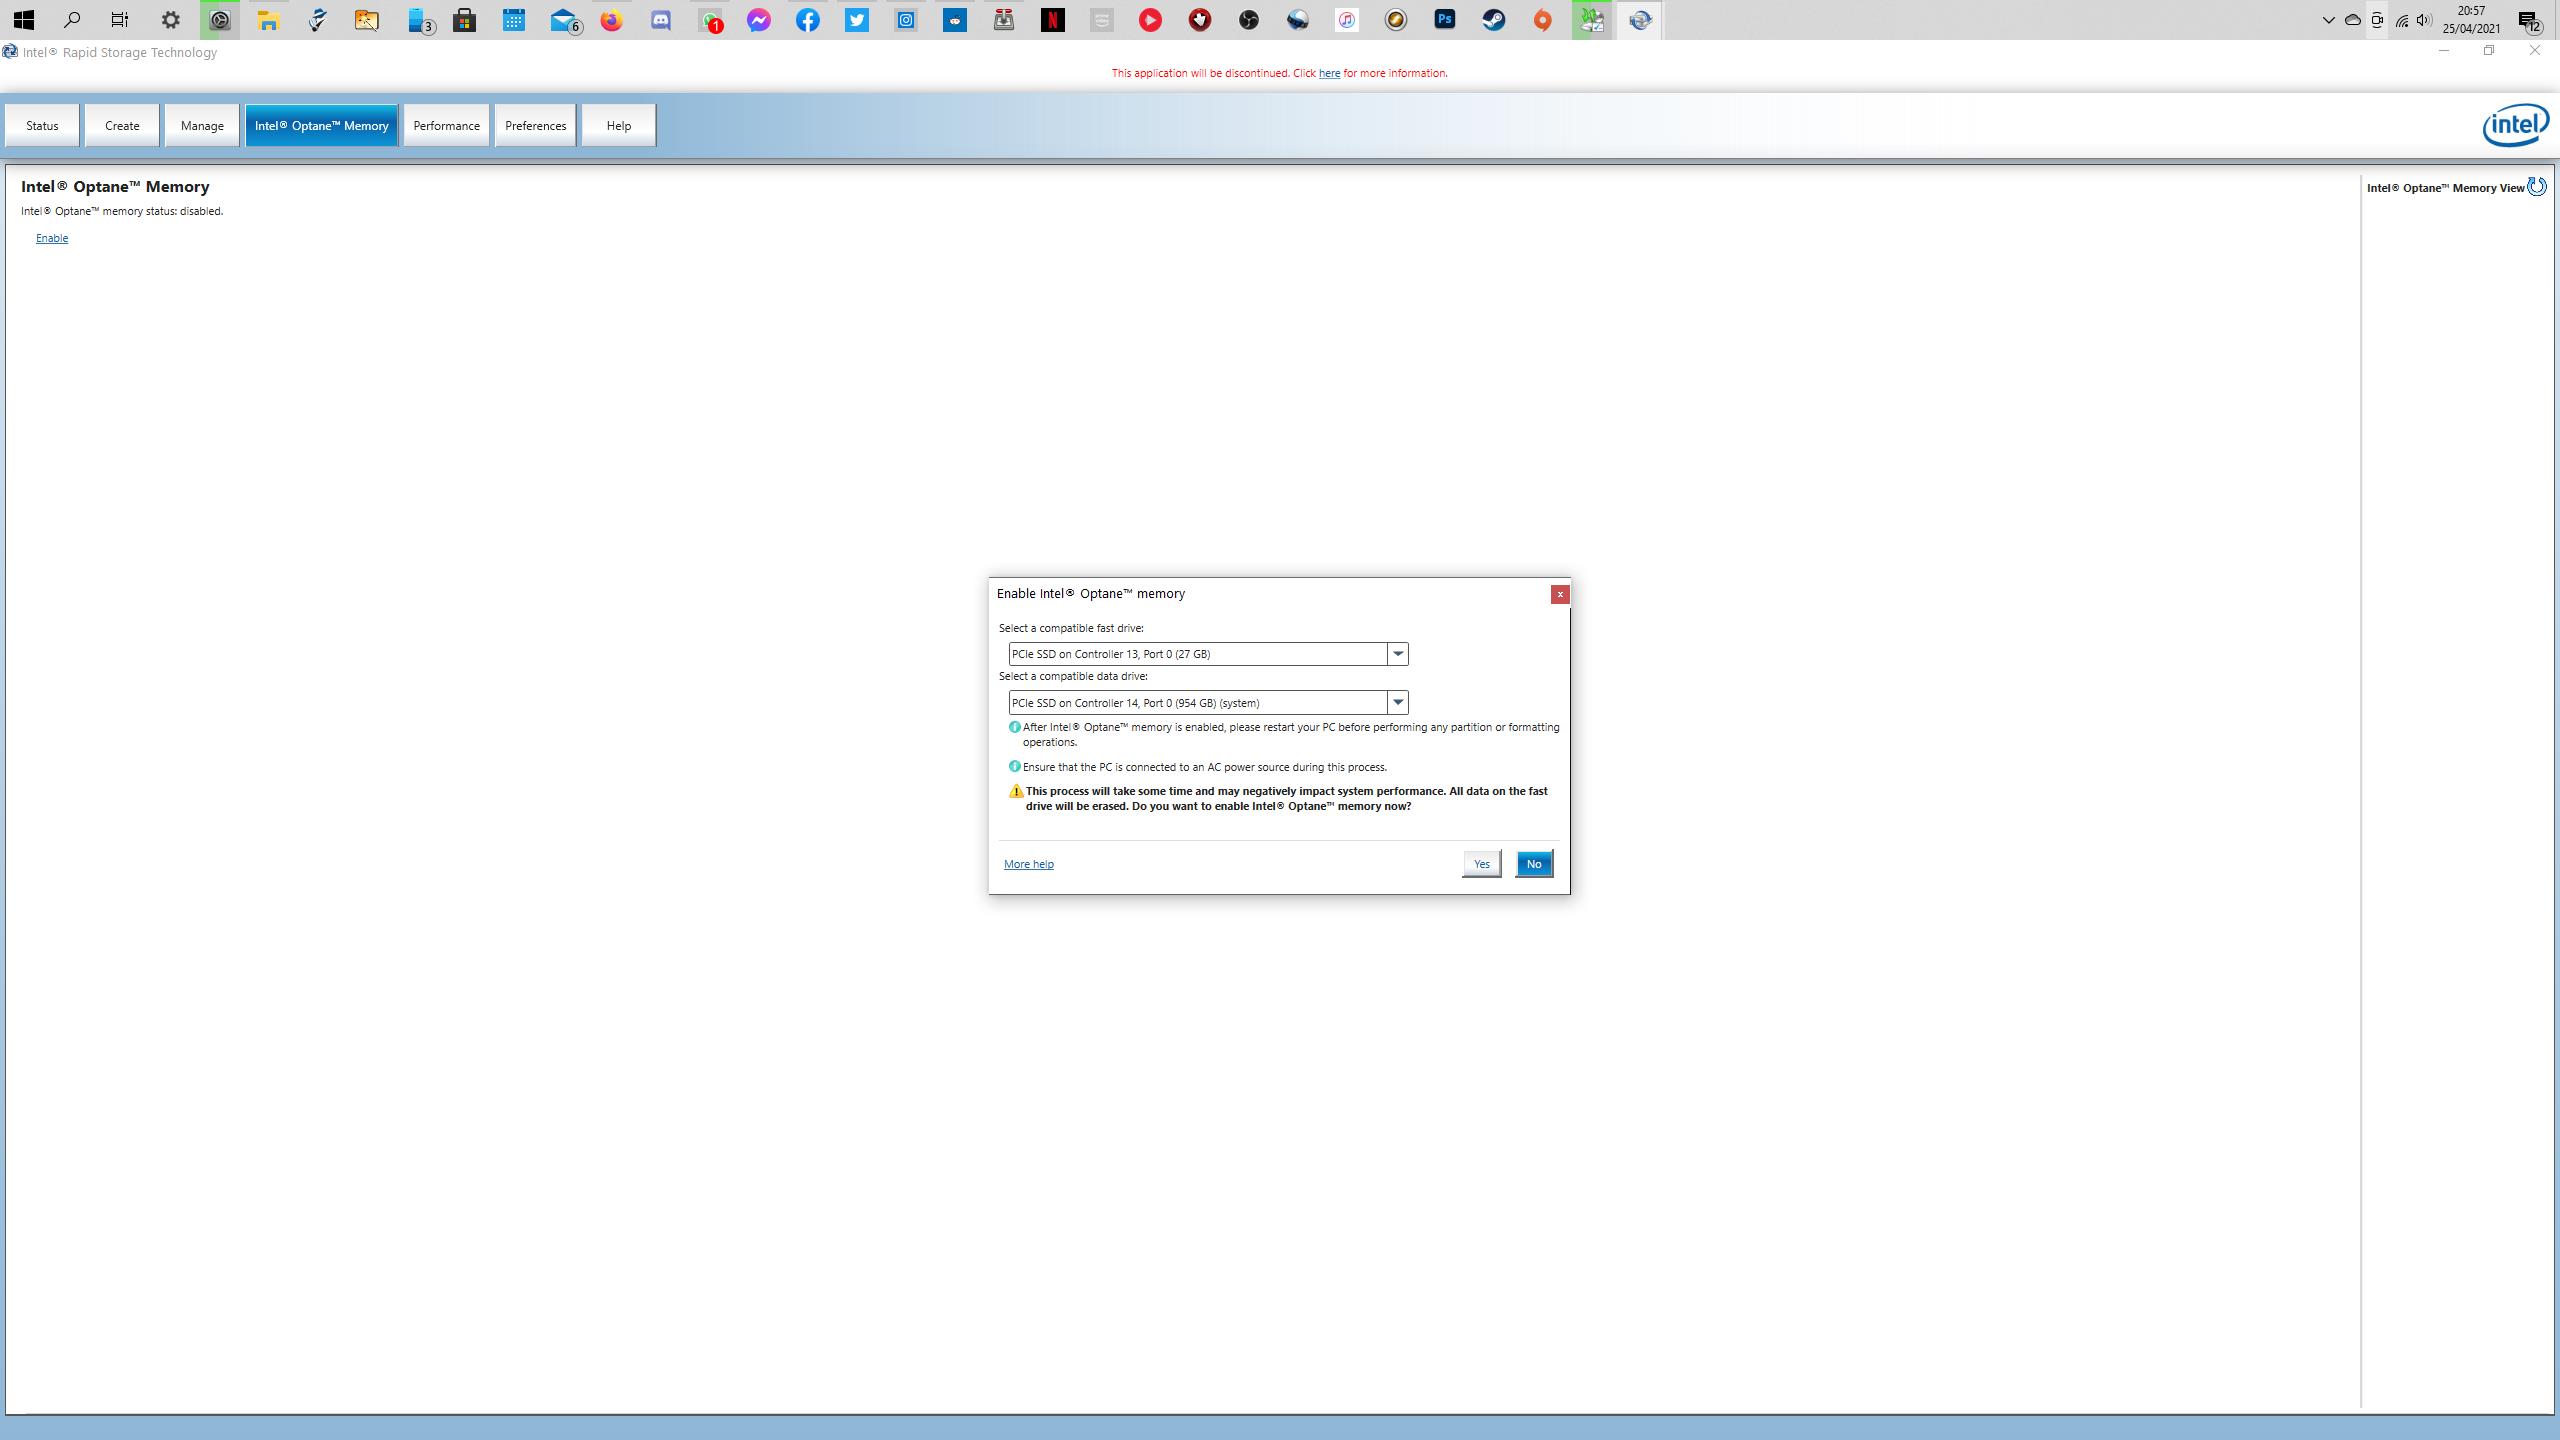
Task: Open Your Phone app with 3 badge
Action: coord(419,20)
